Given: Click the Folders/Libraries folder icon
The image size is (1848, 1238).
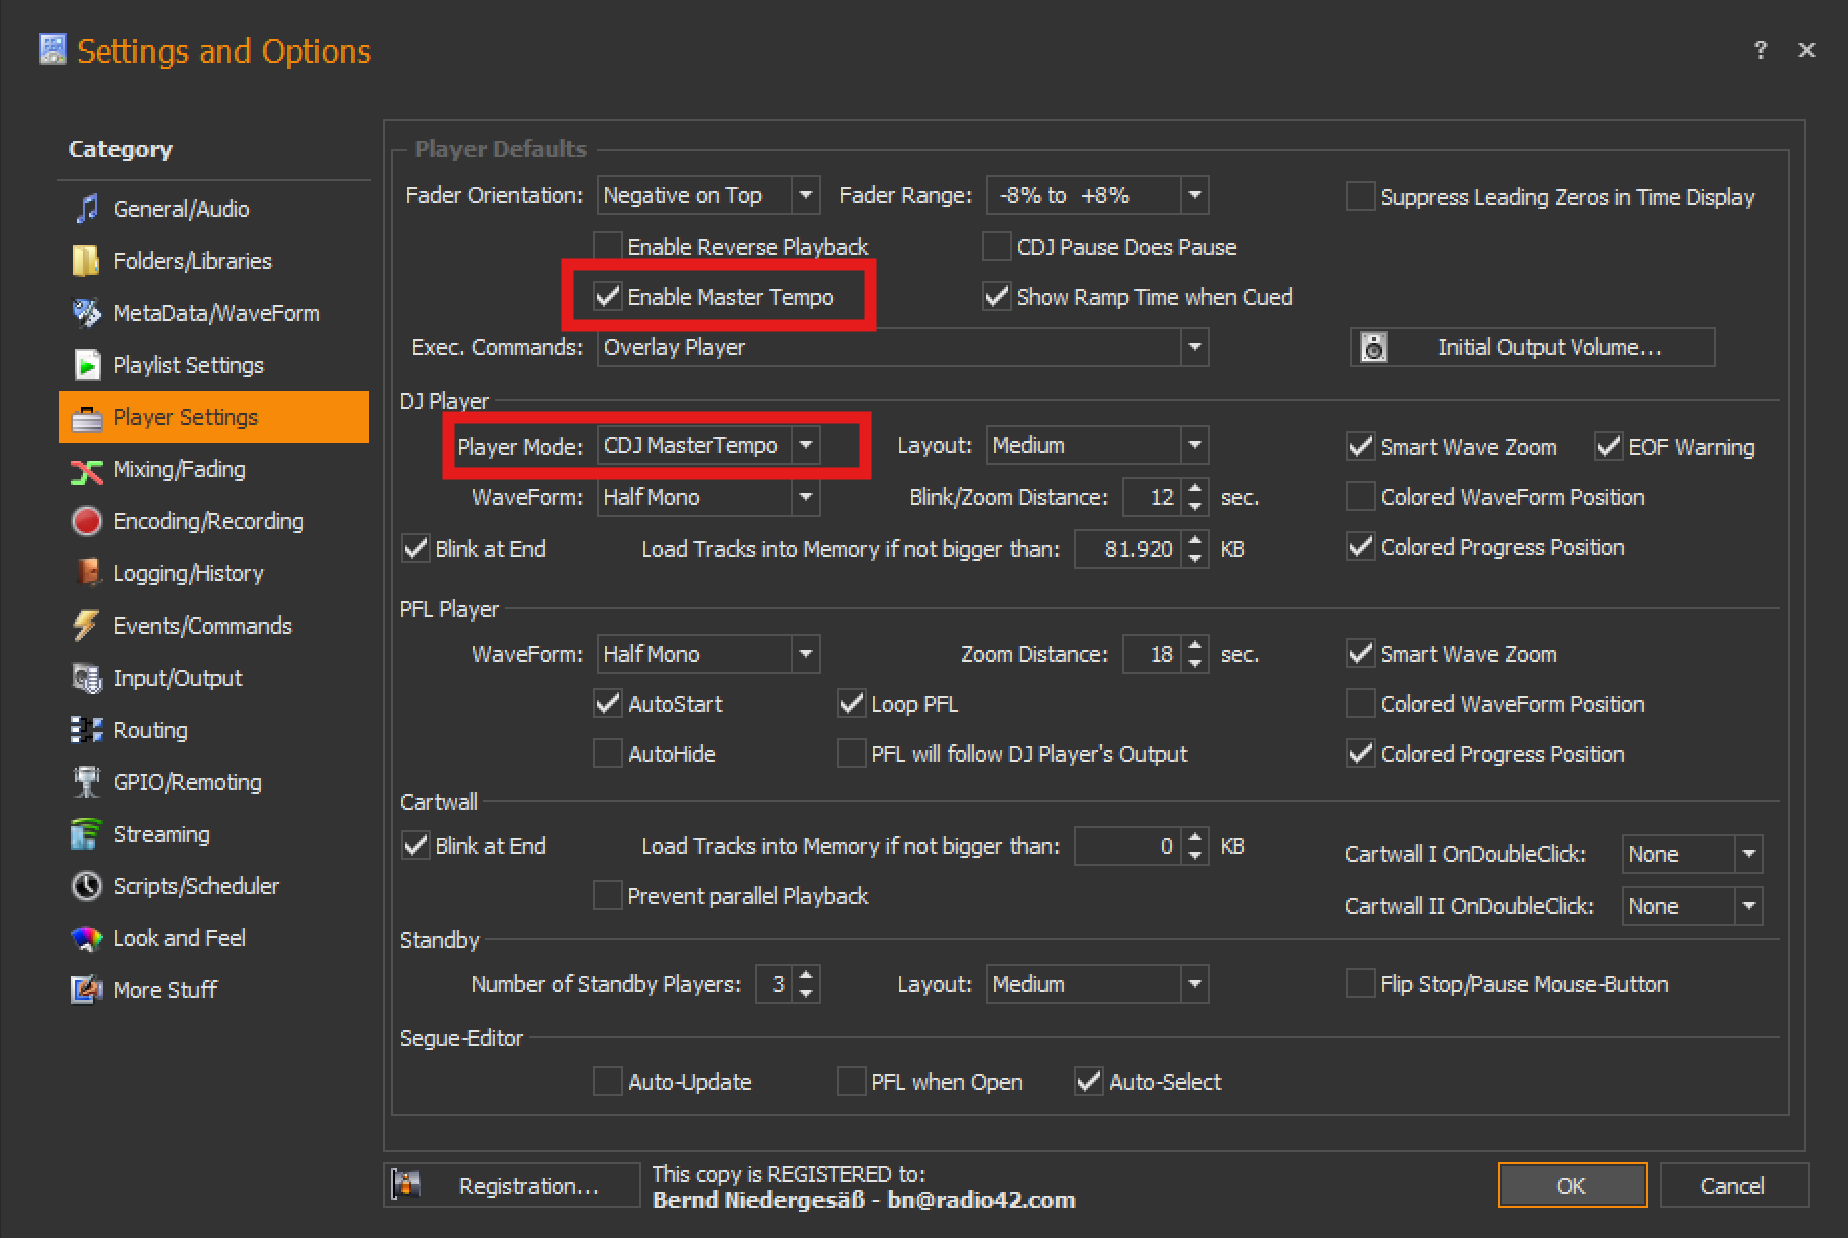Looking at the screenshot, I should [87, 261].
